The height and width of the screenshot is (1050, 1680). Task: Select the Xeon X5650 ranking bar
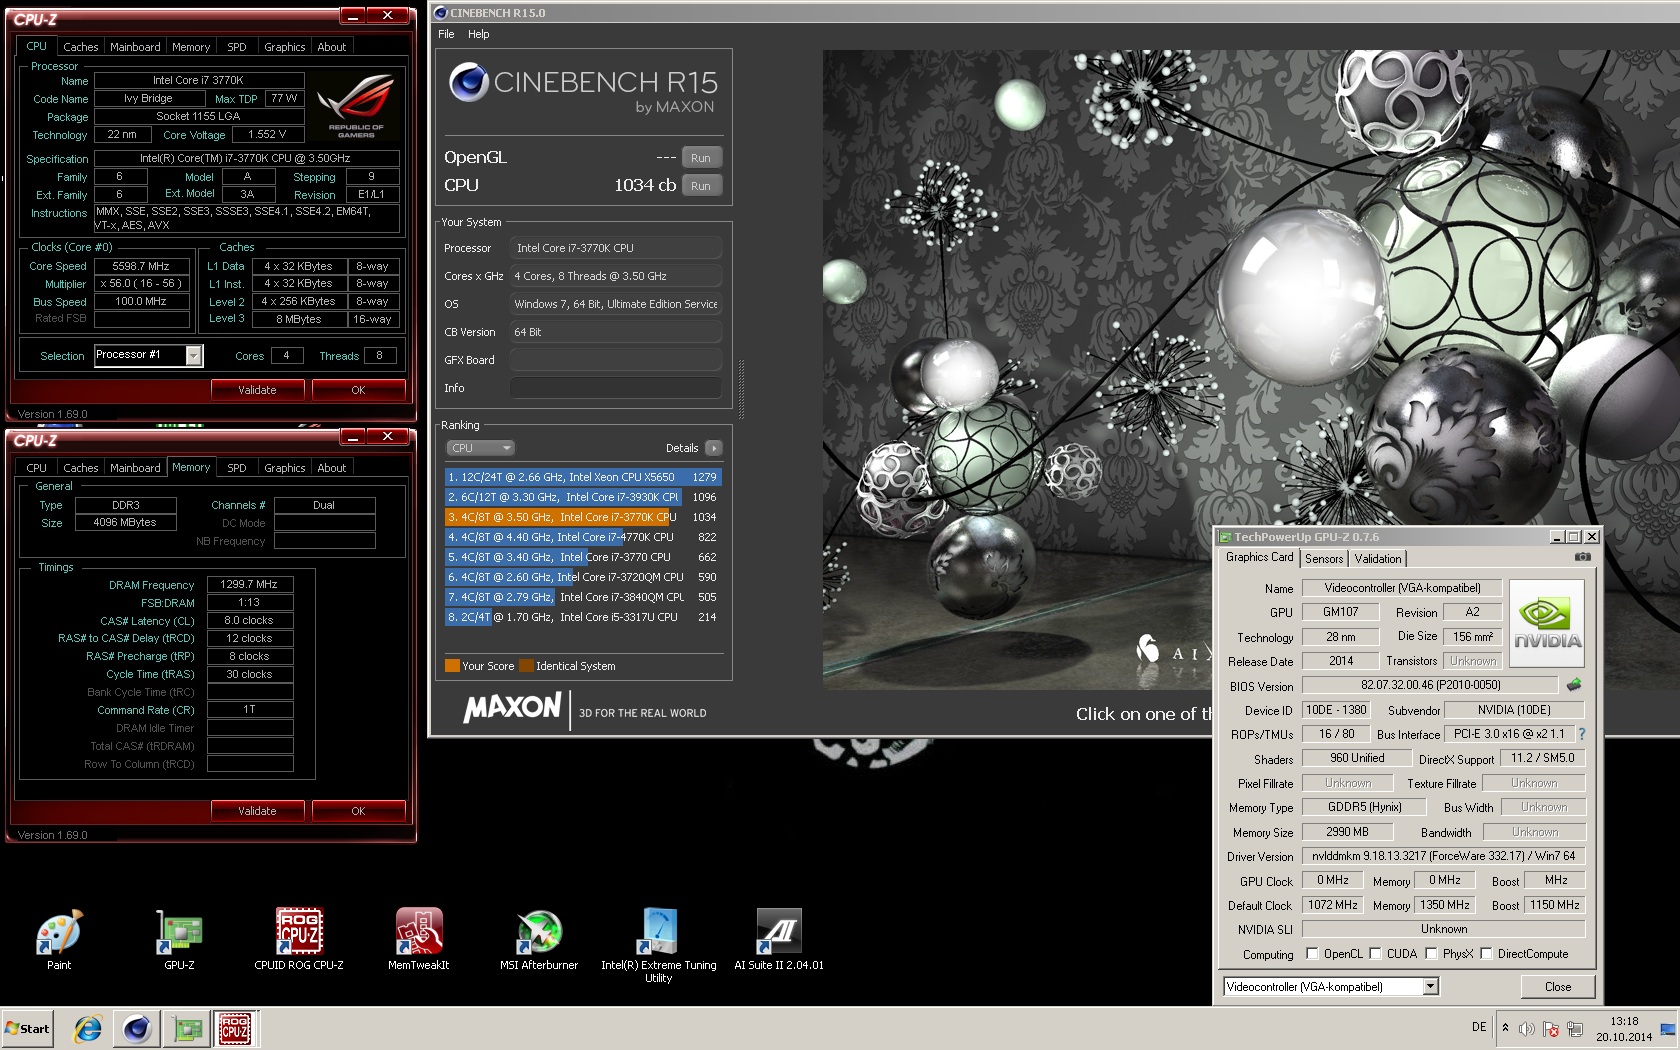[x=583, y=477]
